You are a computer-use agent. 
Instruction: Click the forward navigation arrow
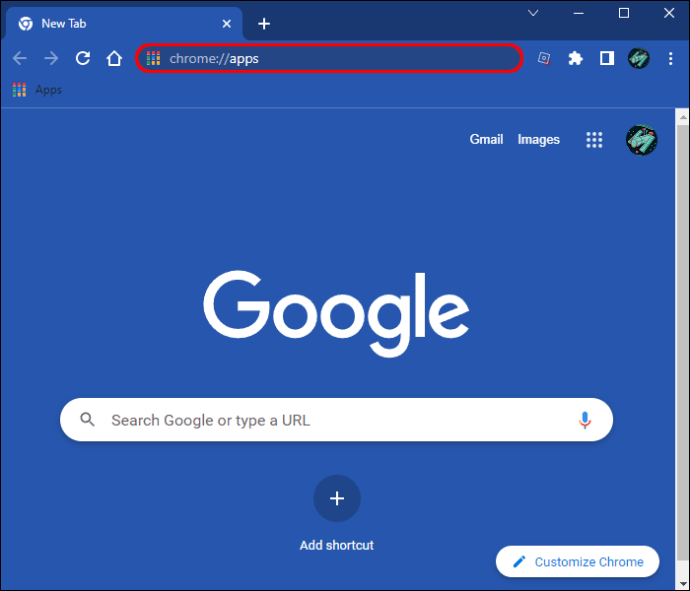tap(51, 58)
